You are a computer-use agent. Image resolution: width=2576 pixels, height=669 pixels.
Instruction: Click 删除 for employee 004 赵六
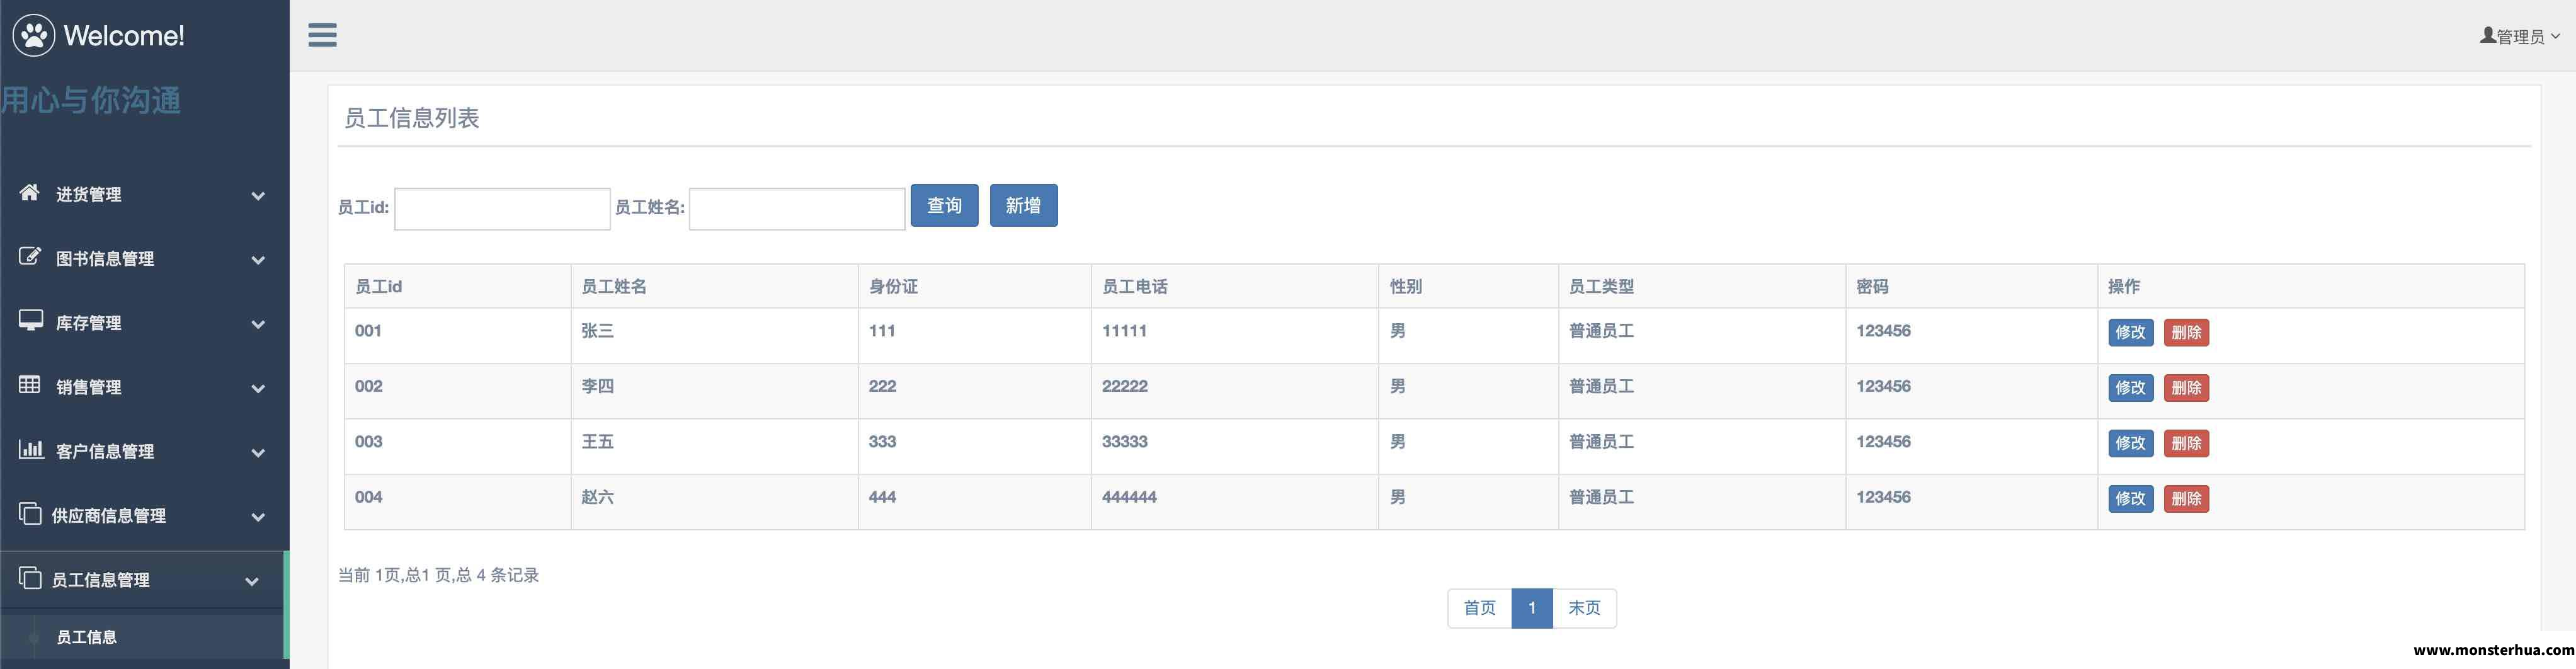click(x=2186, y=498)
